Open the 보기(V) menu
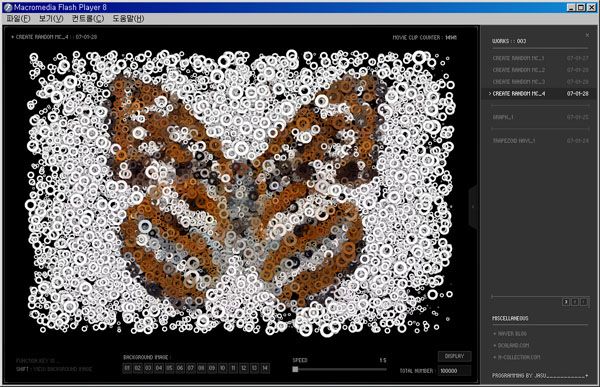600x387 pixels. [x=51, y=18]
